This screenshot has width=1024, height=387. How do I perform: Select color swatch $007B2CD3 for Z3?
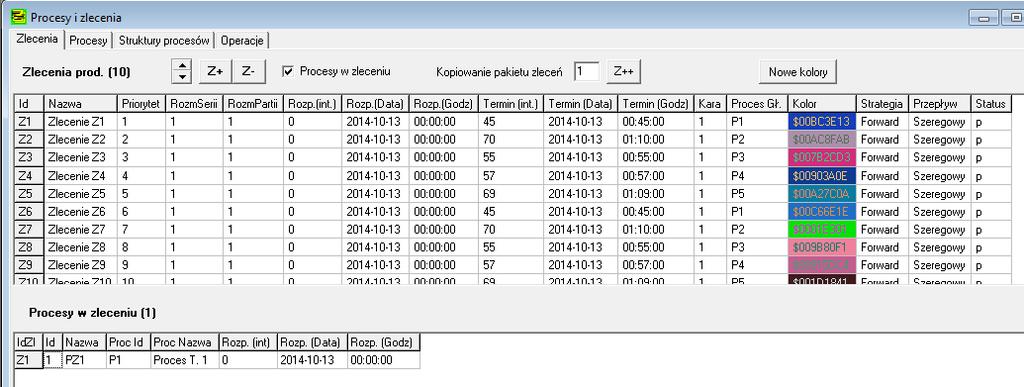[822, 158]
